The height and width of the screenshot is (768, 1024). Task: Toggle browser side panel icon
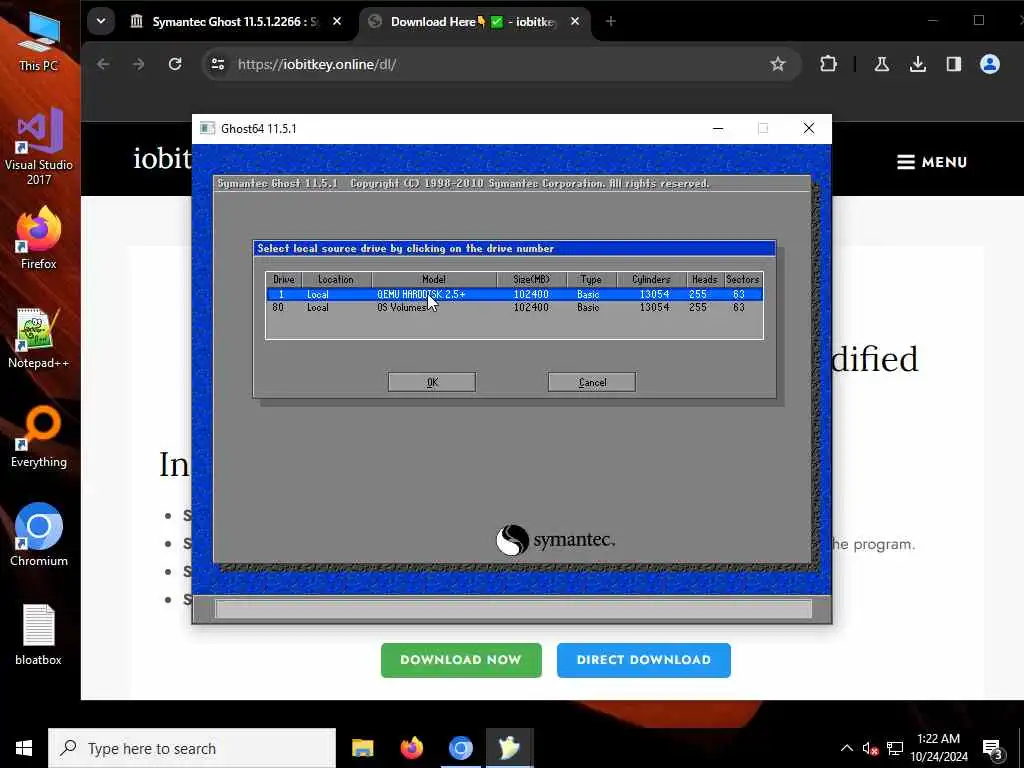pos(953,64)
